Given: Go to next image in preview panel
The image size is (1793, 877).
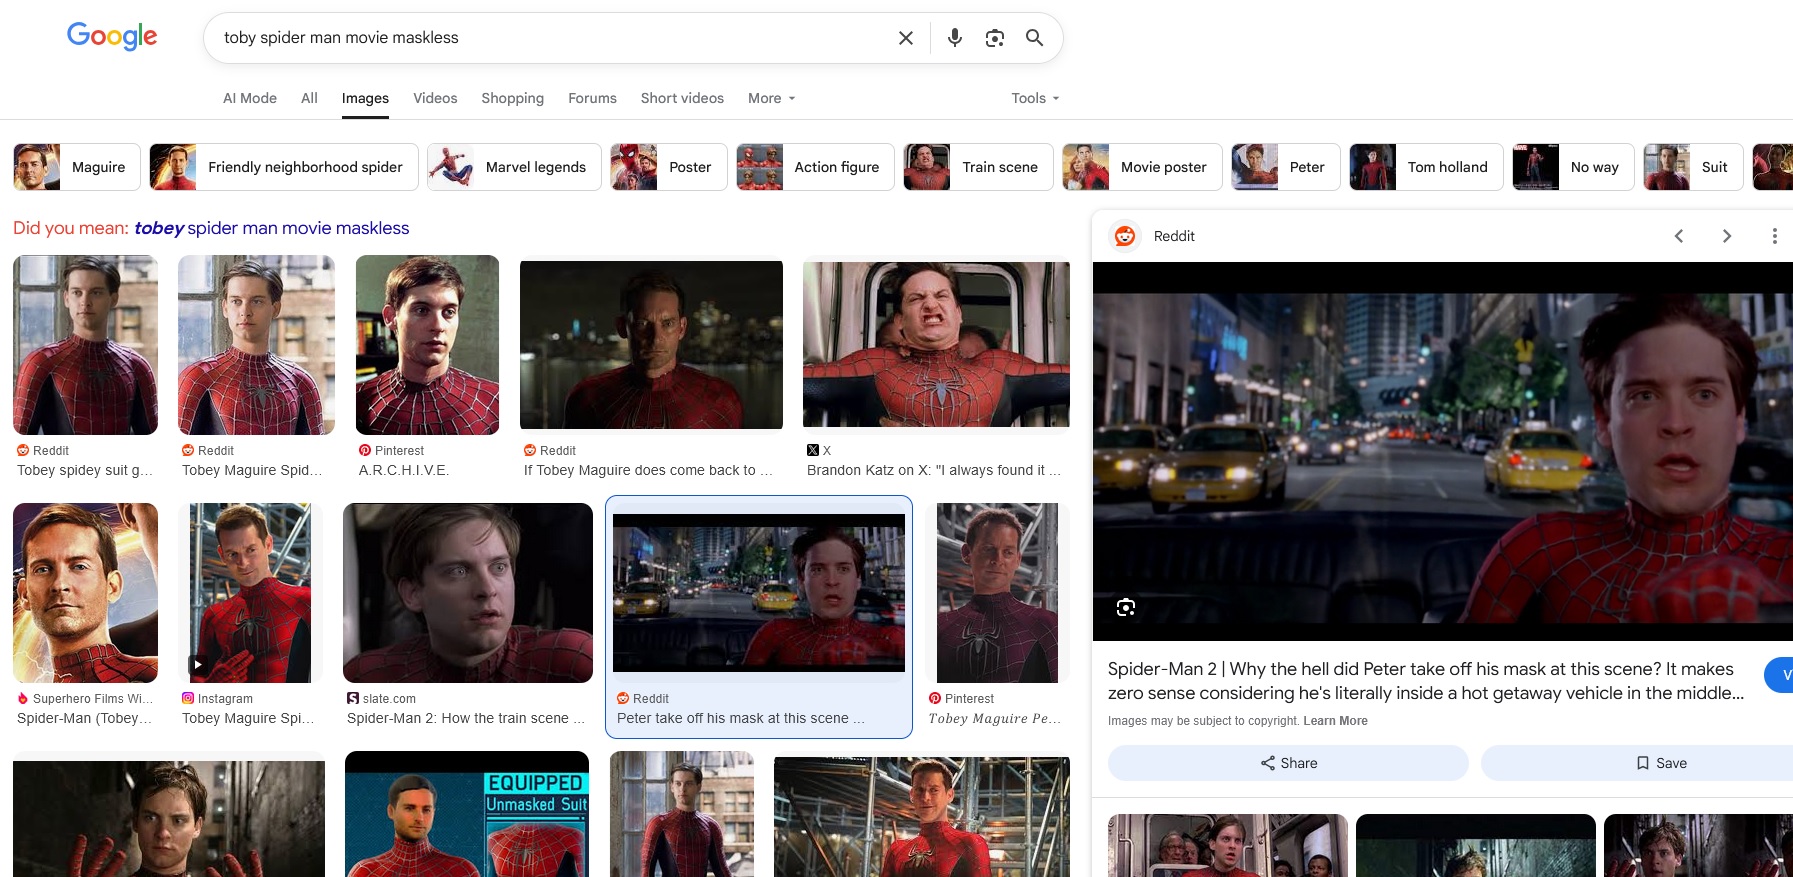Looking at the screenshot, I should pyautogui.click(x=1727, y=236).
